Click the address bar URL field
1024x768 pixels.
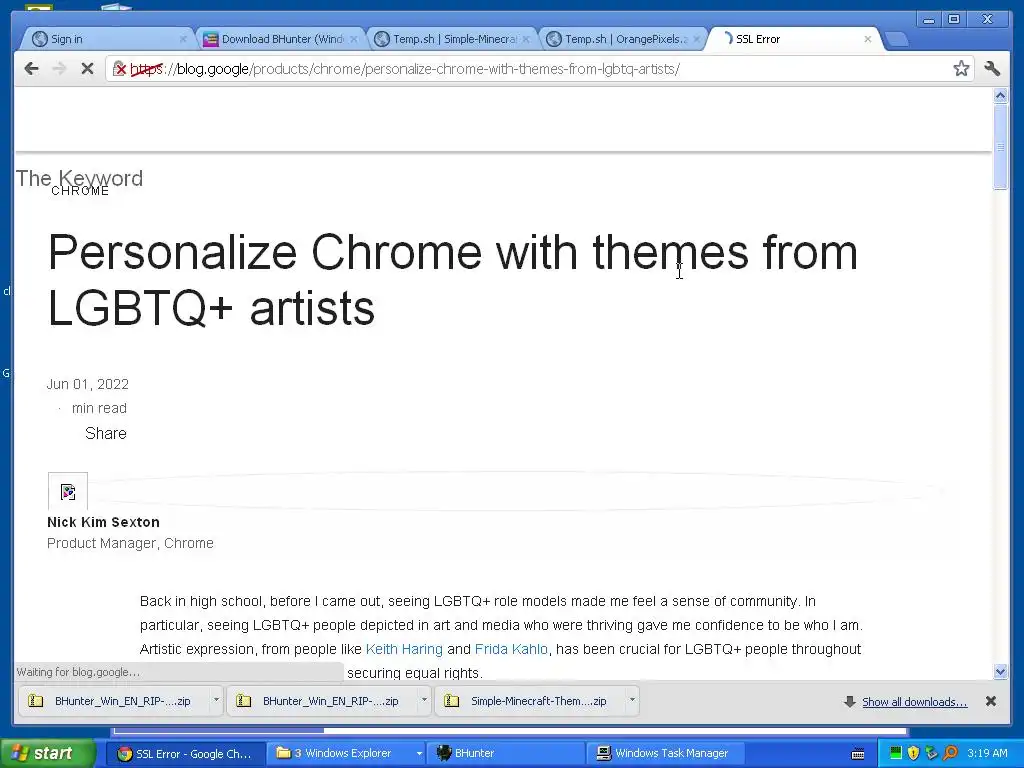(x=539, y=69)
